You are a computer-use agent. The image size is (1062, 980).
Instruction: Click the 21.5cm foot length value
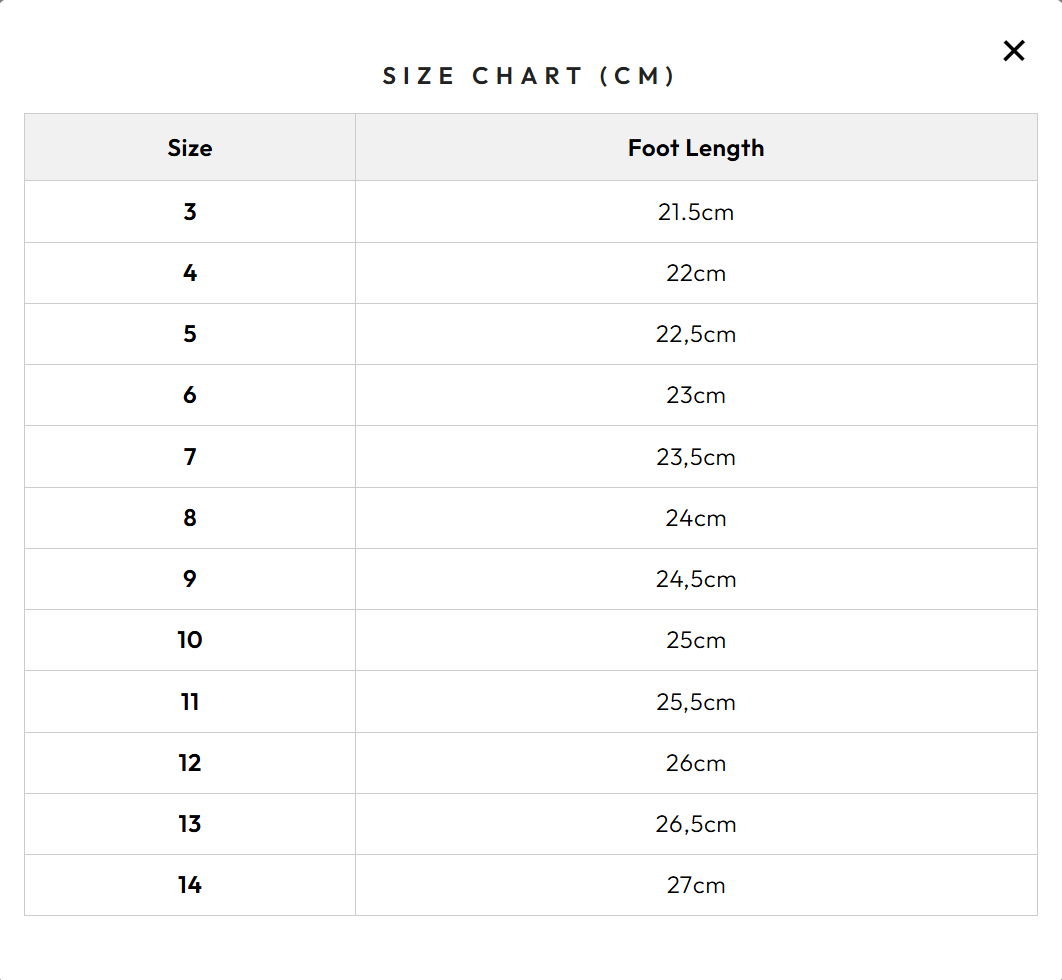[696, 212]
